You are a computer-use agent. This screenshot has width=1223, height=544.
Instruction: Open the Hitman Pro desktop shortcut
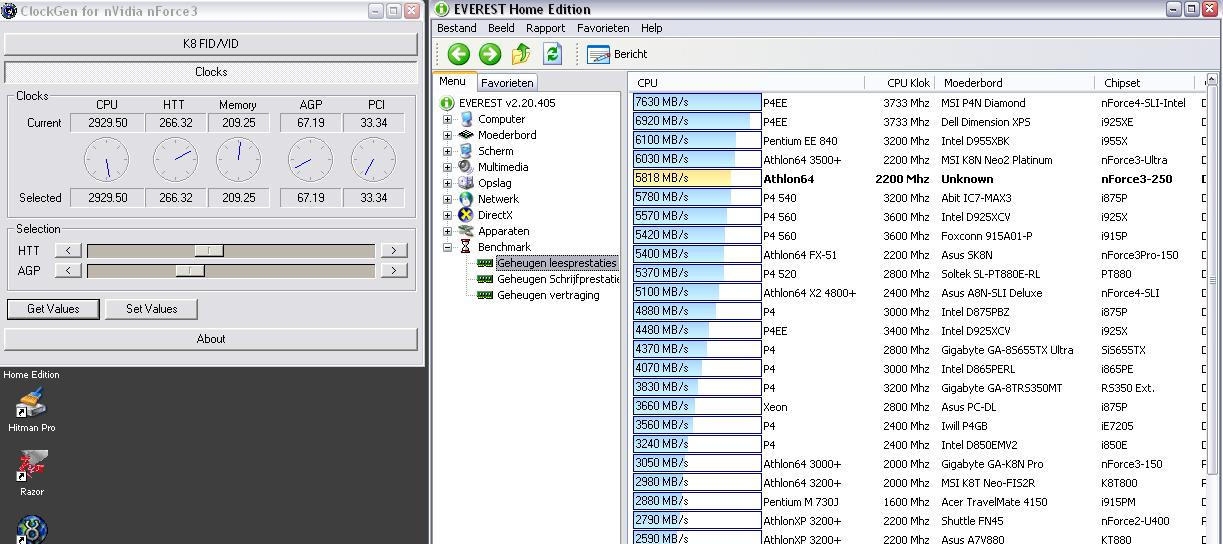(32, 403)
